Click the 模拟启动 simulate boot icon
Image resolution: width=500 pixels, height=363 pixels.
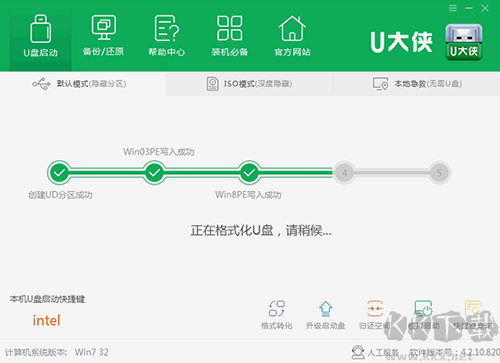click(x=423, y=308)
